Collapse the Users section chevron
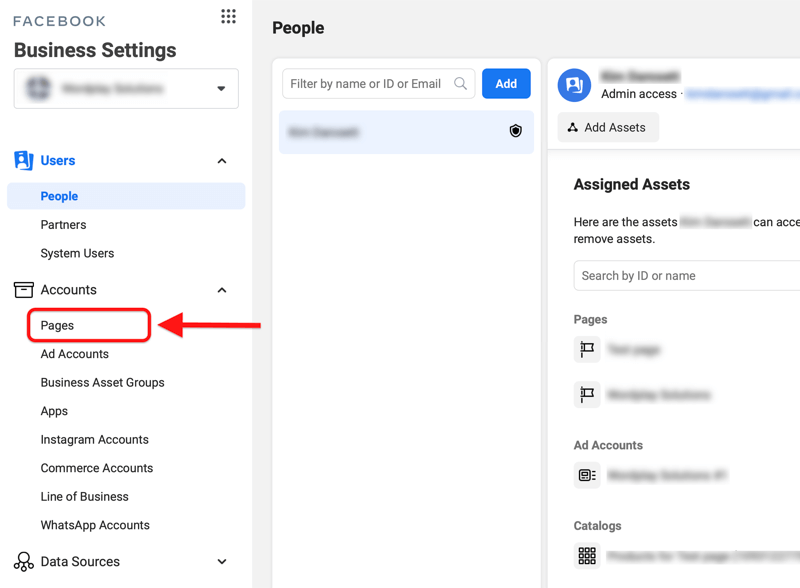Viewport: 800px width, 588px height. 221,161
